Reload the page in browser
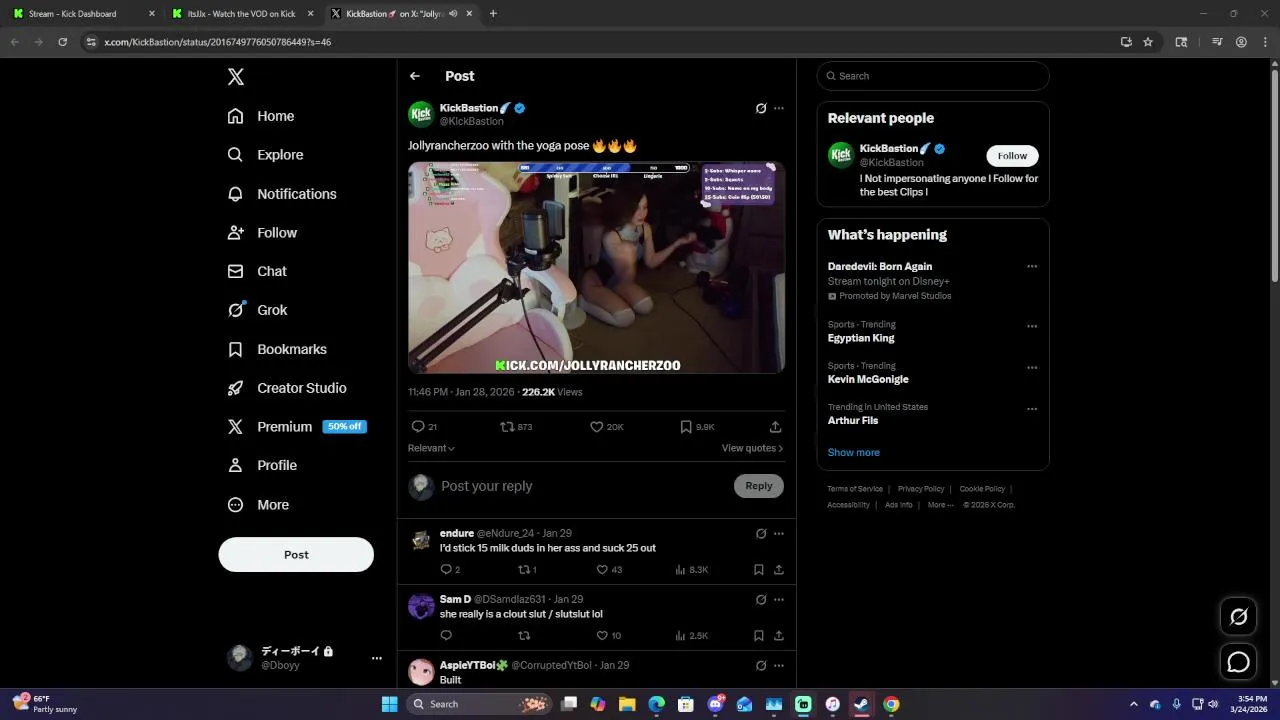This screenshot has height=720, width=1280. point(62,42)
